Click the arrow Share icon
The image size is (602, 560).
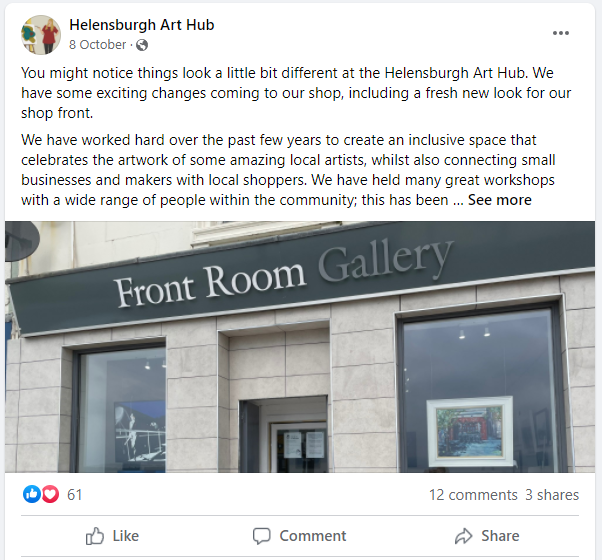[x=463, y=536]
